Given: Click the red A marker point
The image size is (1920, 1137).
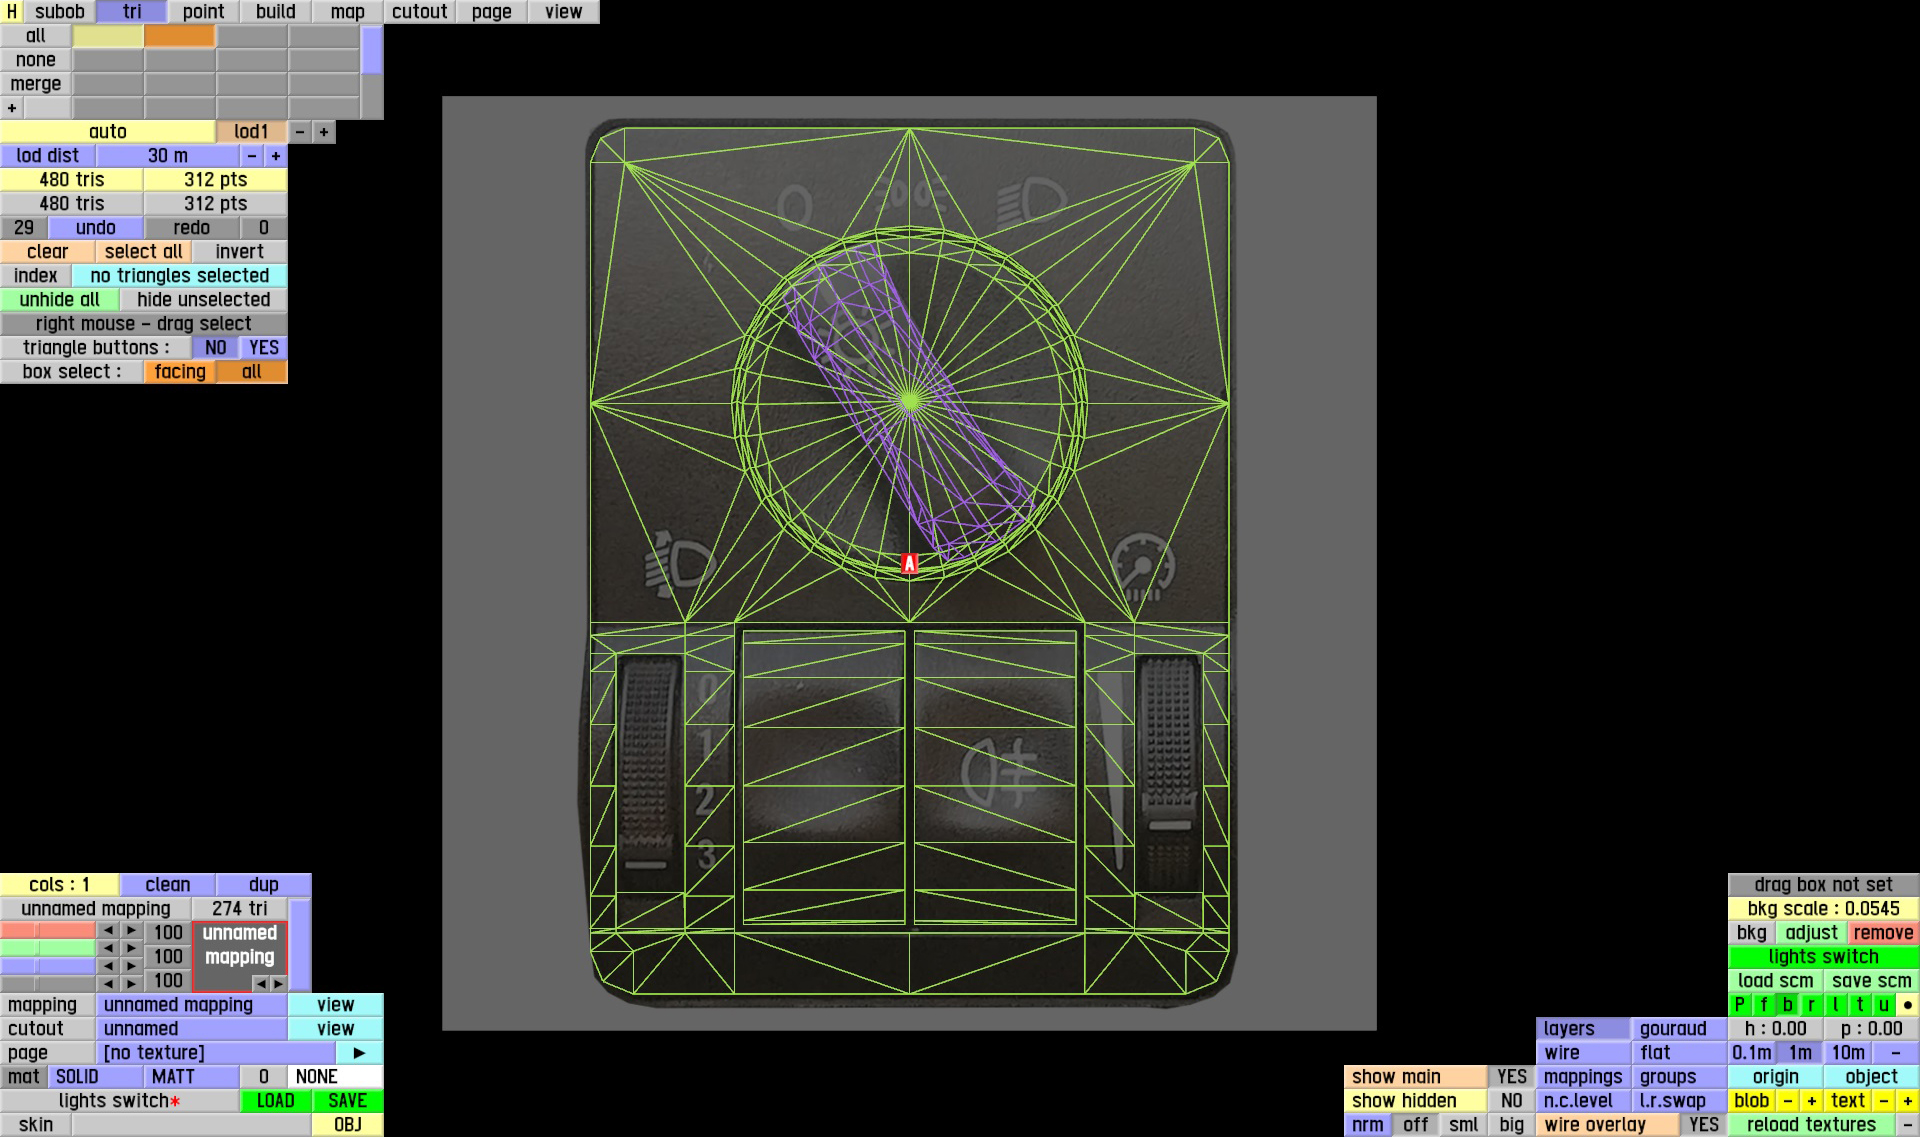Looking at the screenshot, I should coord(909,564).
